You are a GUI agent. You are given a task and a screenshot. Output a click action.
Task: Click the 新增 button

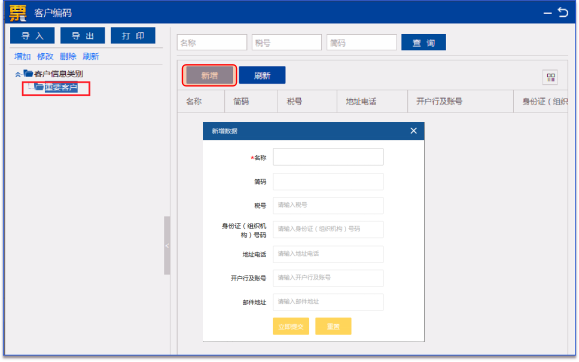(x=209, y=75)
